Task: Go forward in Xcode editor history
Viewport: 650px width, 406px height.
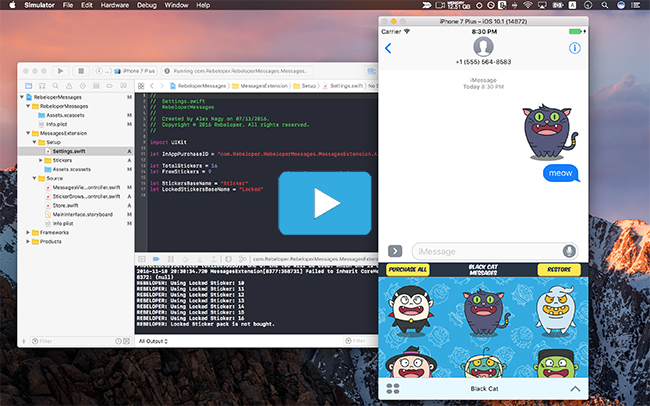Action: click(x=162, y=86)
